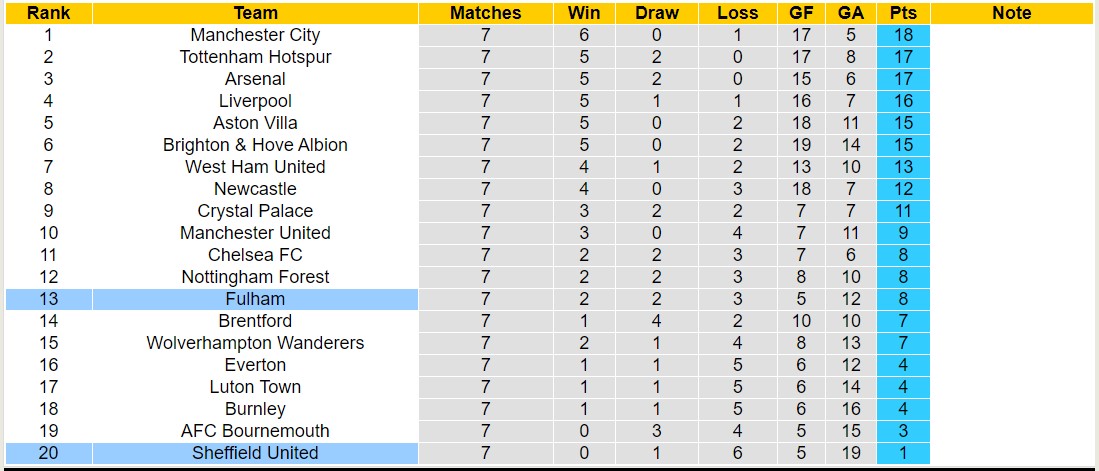Click Manchester City's 18 points cell
The image size is (1099, 471).
pos(903,35)
